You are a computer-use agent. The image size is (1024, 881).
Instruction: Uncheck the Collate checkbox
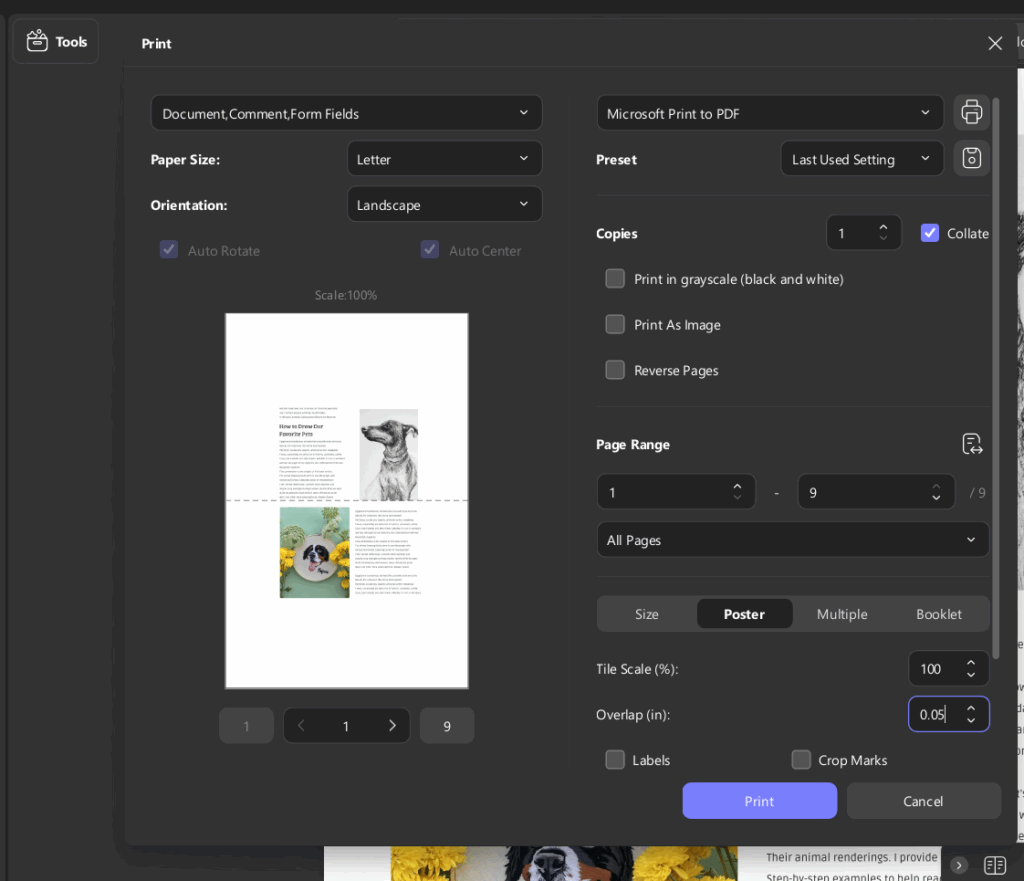click(929, 233)
